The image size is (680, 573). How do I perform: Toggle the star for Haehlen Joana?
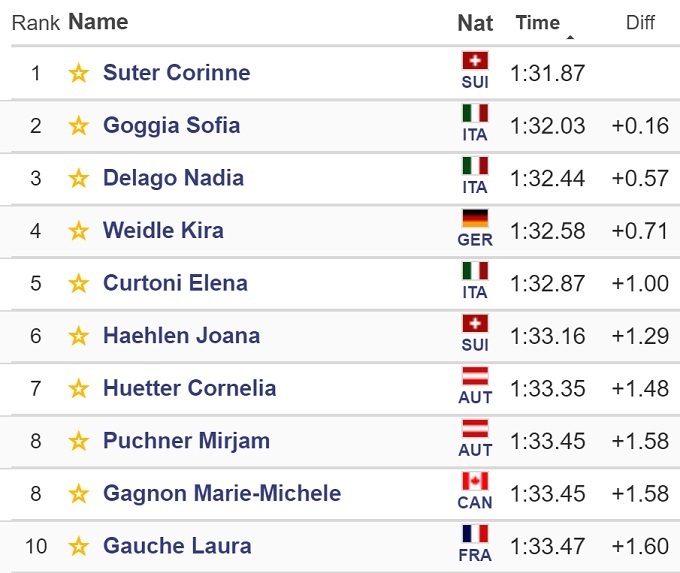tap(79, 336)
